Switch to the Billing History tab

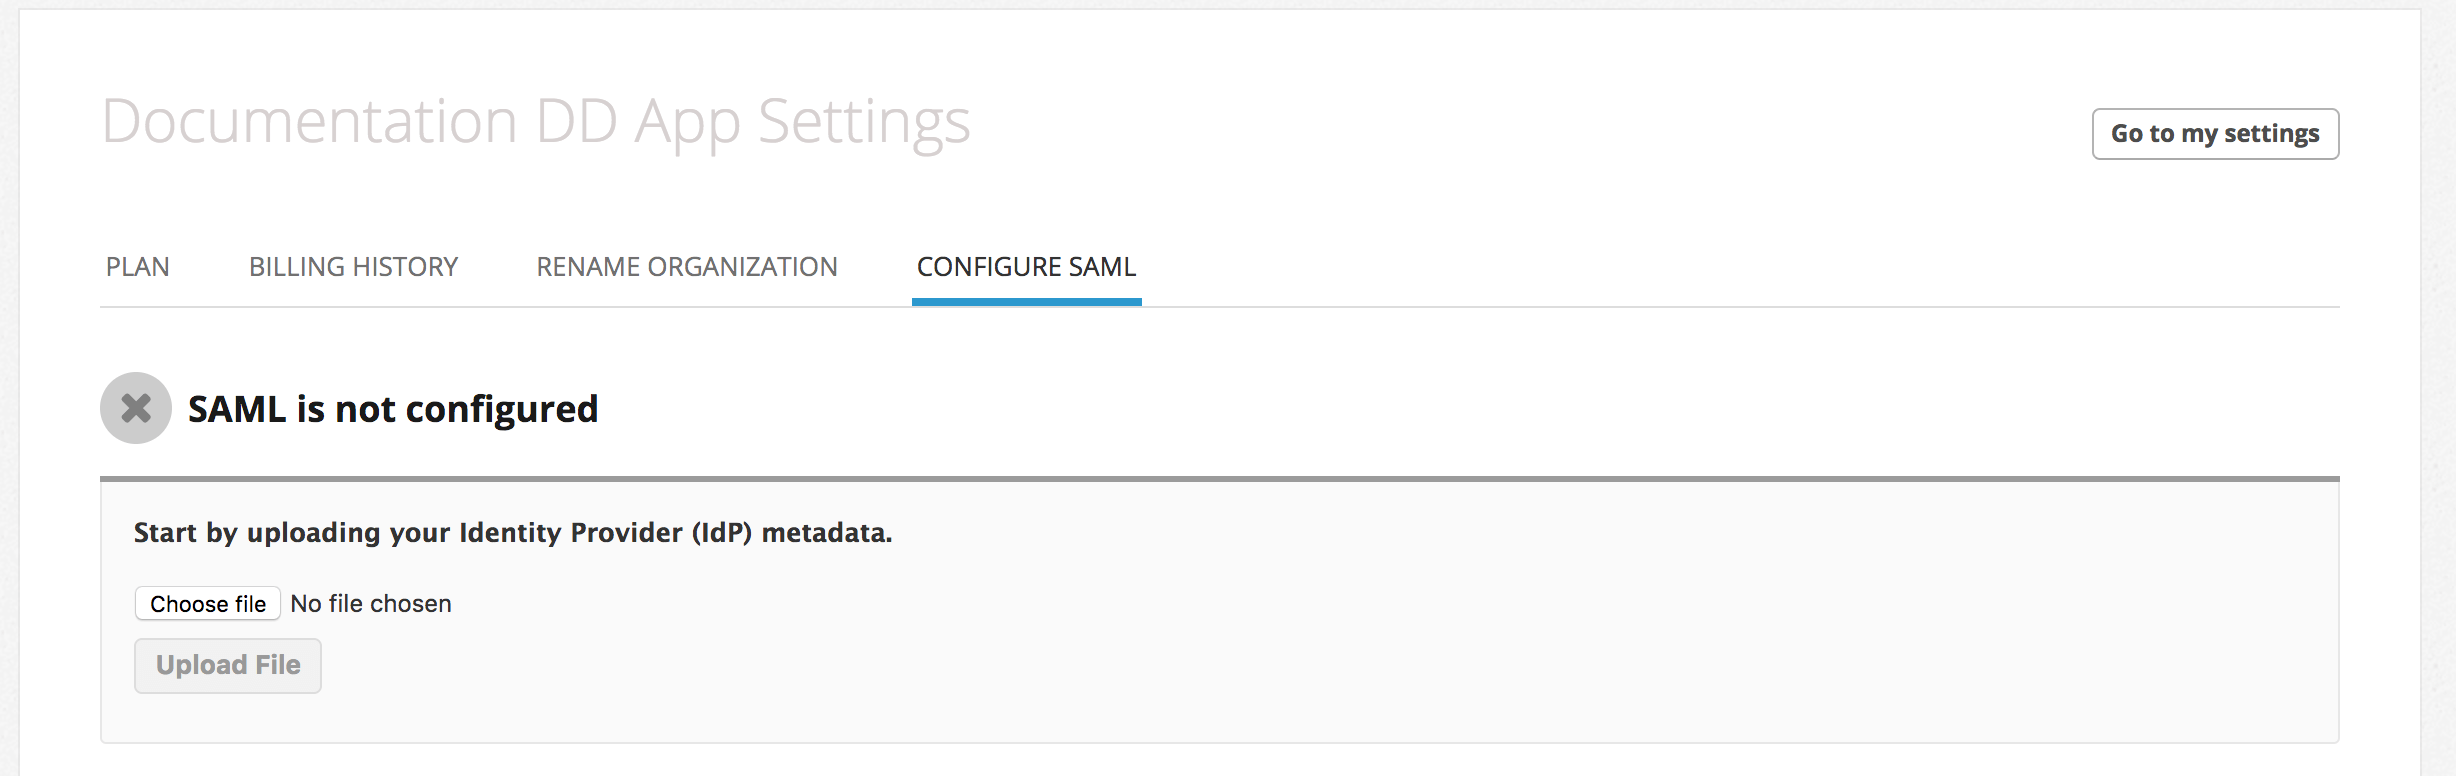pyautogui.click(x=353, y=267)
